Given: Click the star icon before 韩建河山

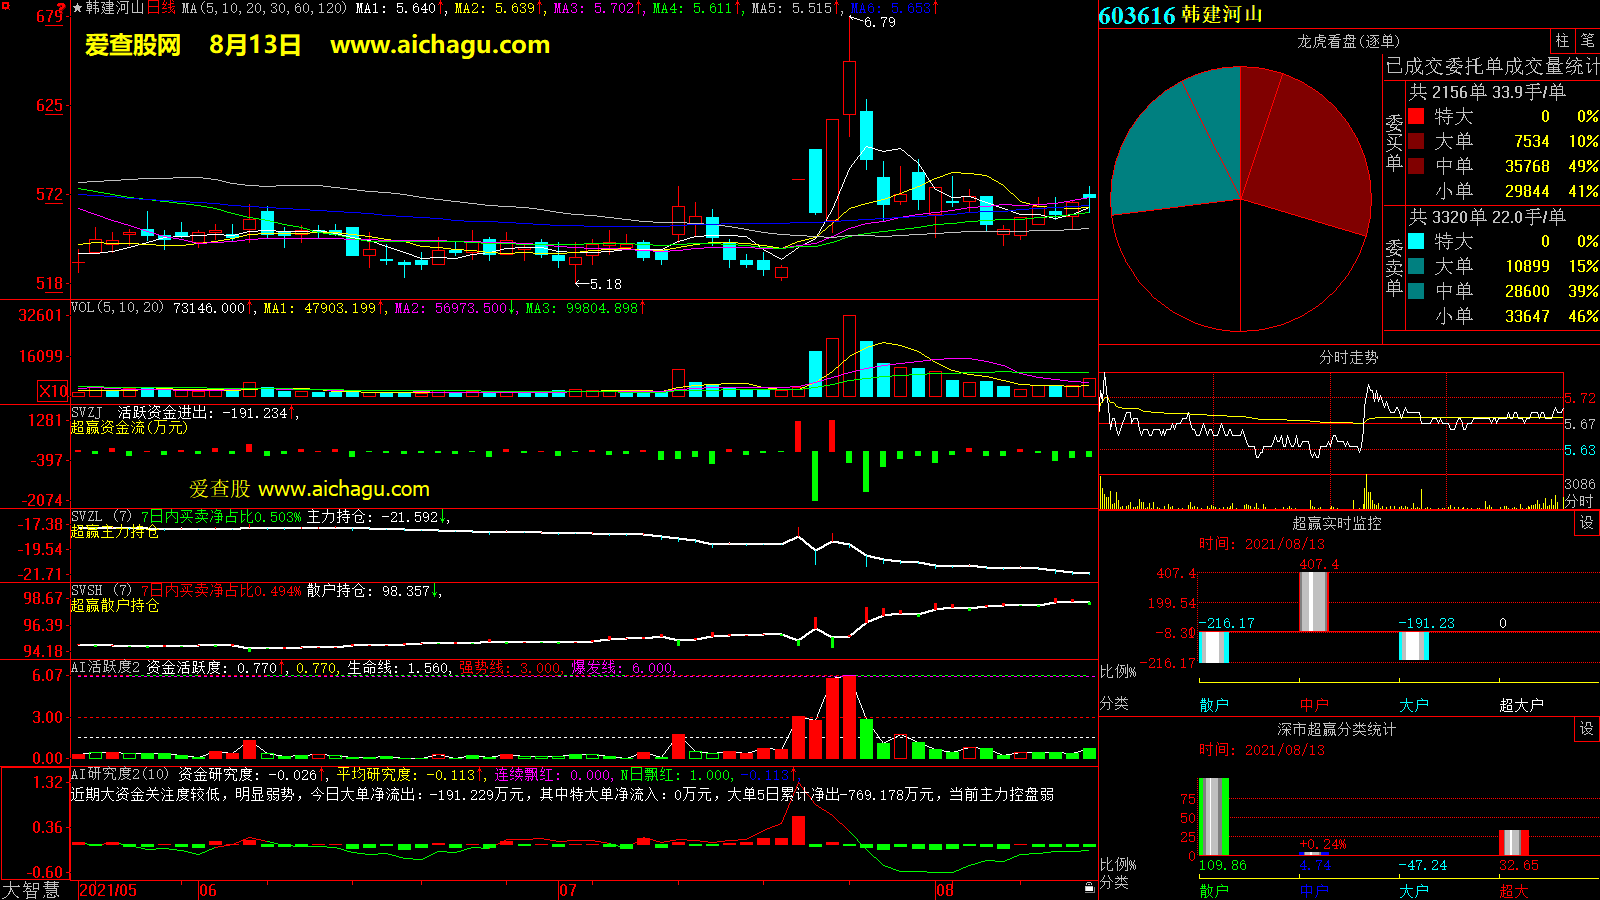Looking at the screenshot, I should 77,8.
